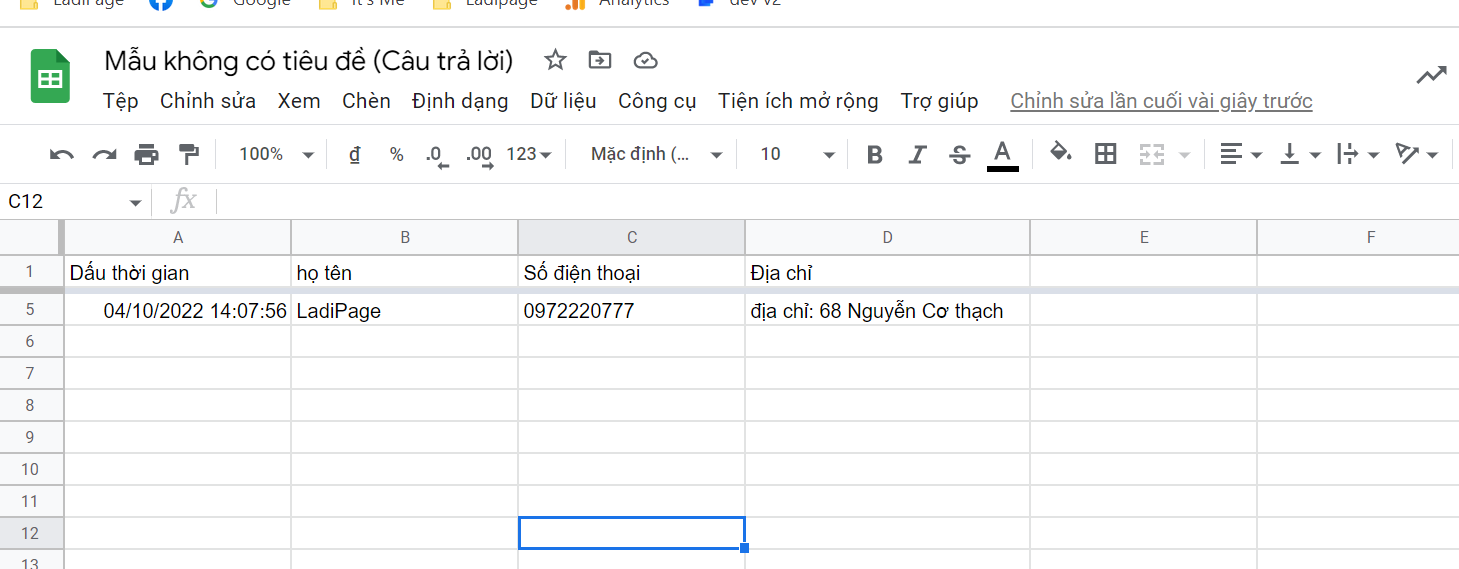Star this spreadsheet document
1459x569 pixels.
click(x=555, y=61)
